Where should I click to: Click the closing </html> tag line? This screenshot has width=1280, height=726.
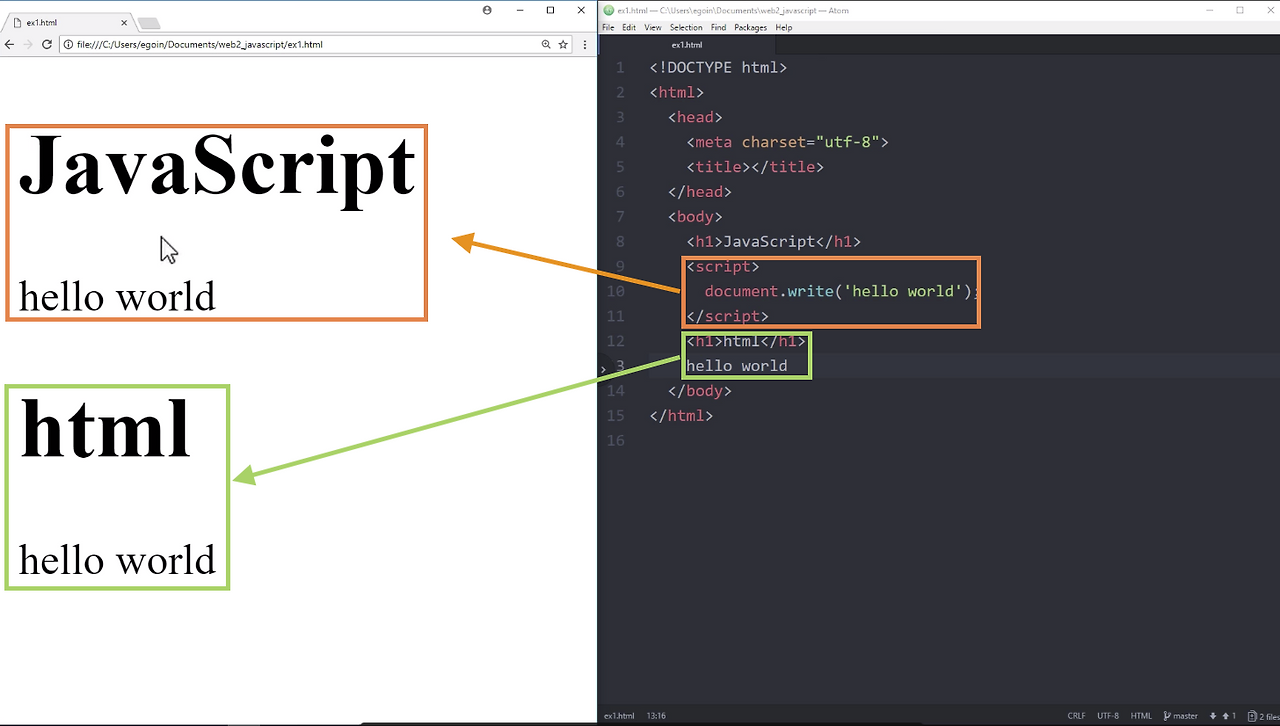point(680,416)
